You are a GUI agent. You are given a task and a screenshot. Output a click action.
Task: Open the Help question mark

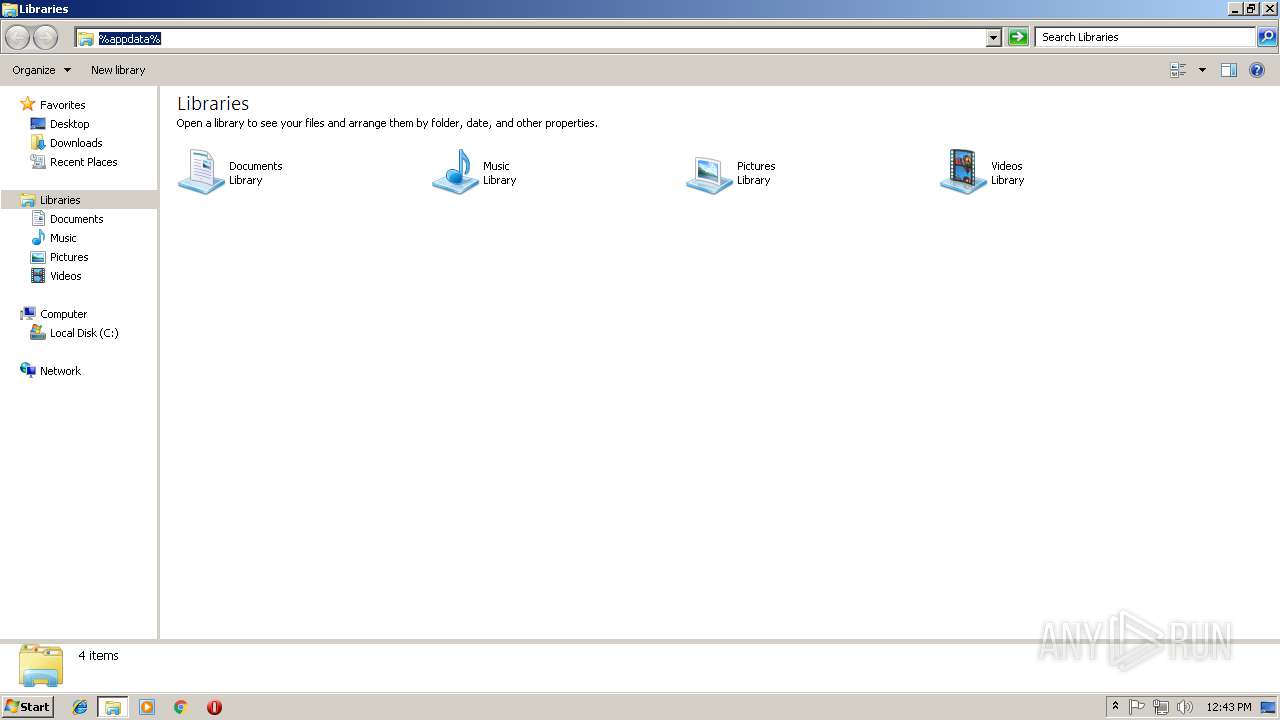coord(1257,70)
